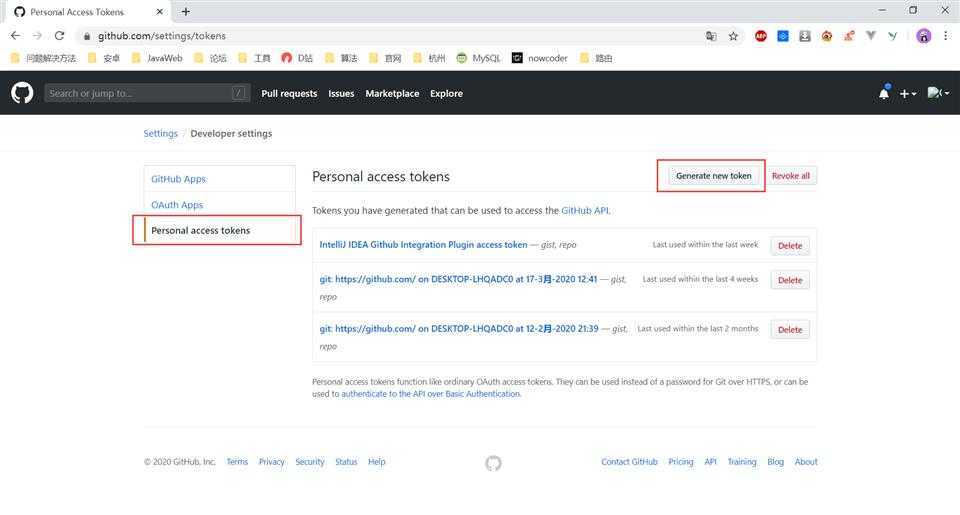Select GitHub Apps in the sidebar
Image resolution: width=960 pixels, height=515 pixels.
point(219,179)
